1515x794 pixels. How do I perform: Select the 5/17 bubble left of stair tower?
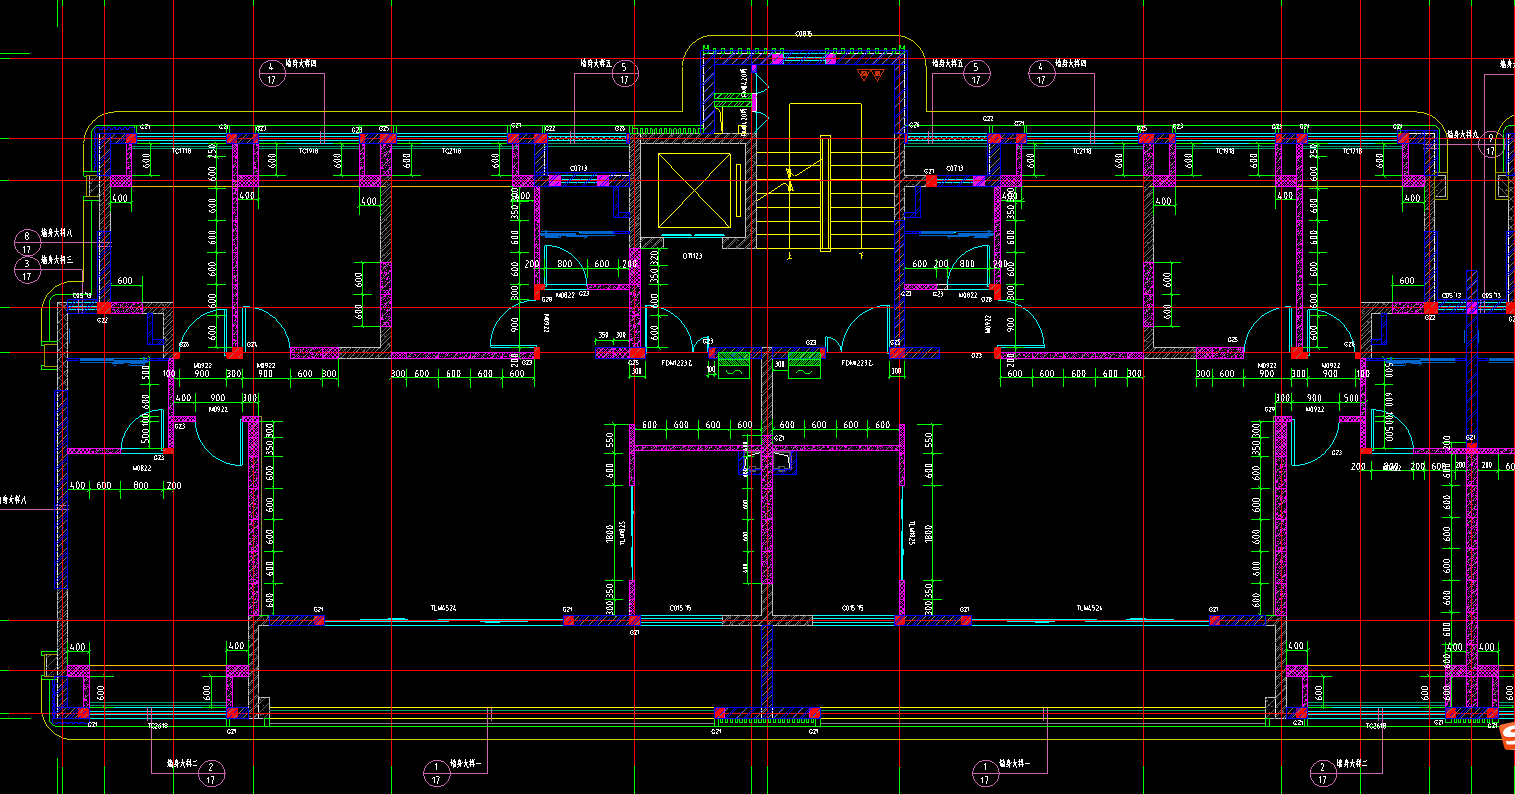(x=625, y=73)
